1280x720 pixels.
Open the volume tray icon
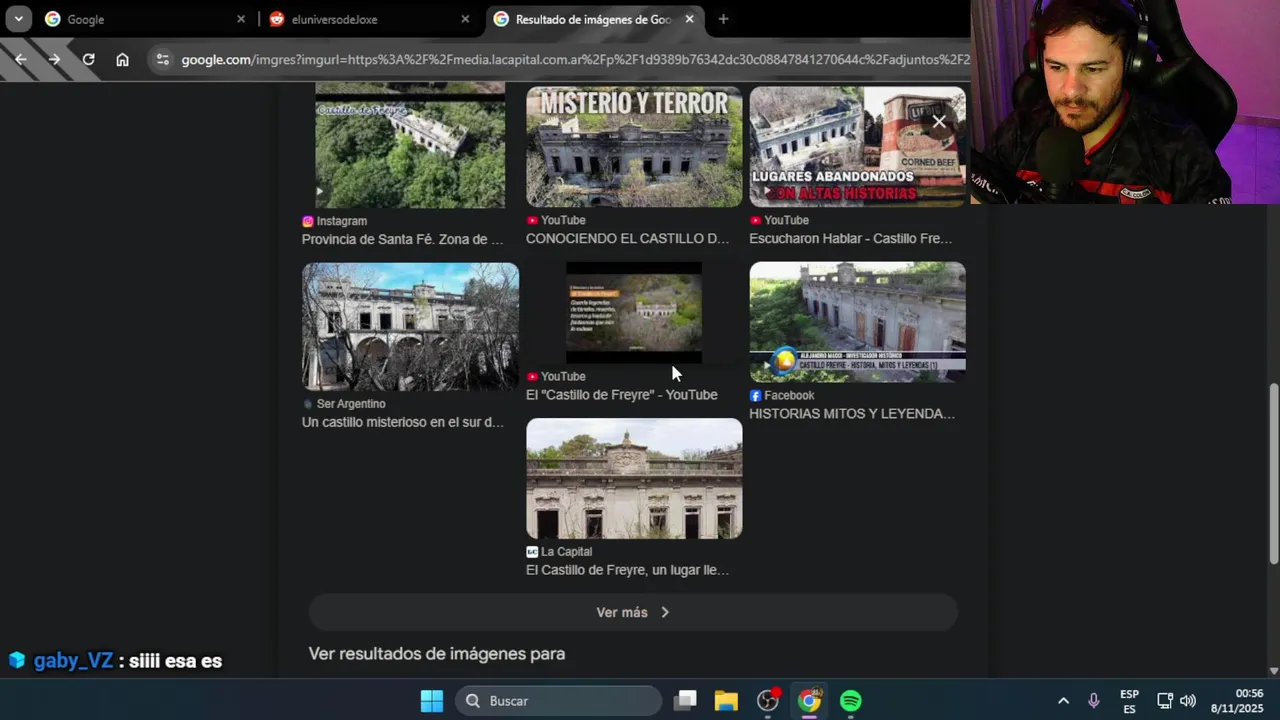pos(1188,701)
